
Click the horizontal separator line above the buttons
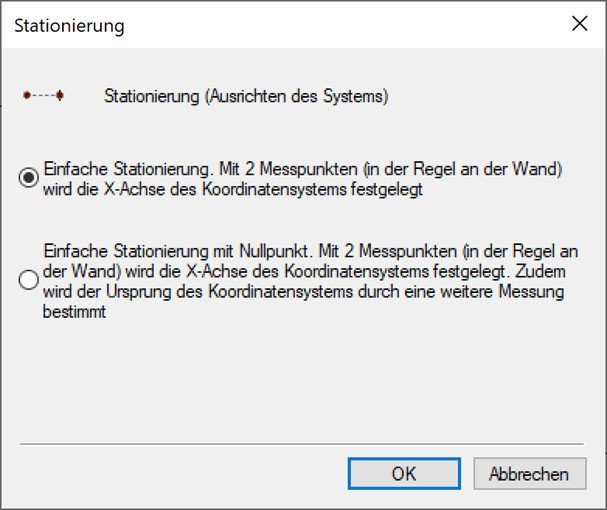point(300,442)
